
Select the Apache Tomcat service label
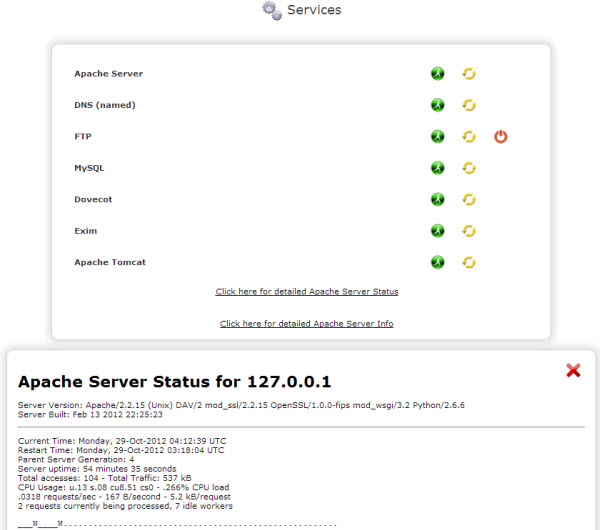pyautogui.click(x=110, y=262)
